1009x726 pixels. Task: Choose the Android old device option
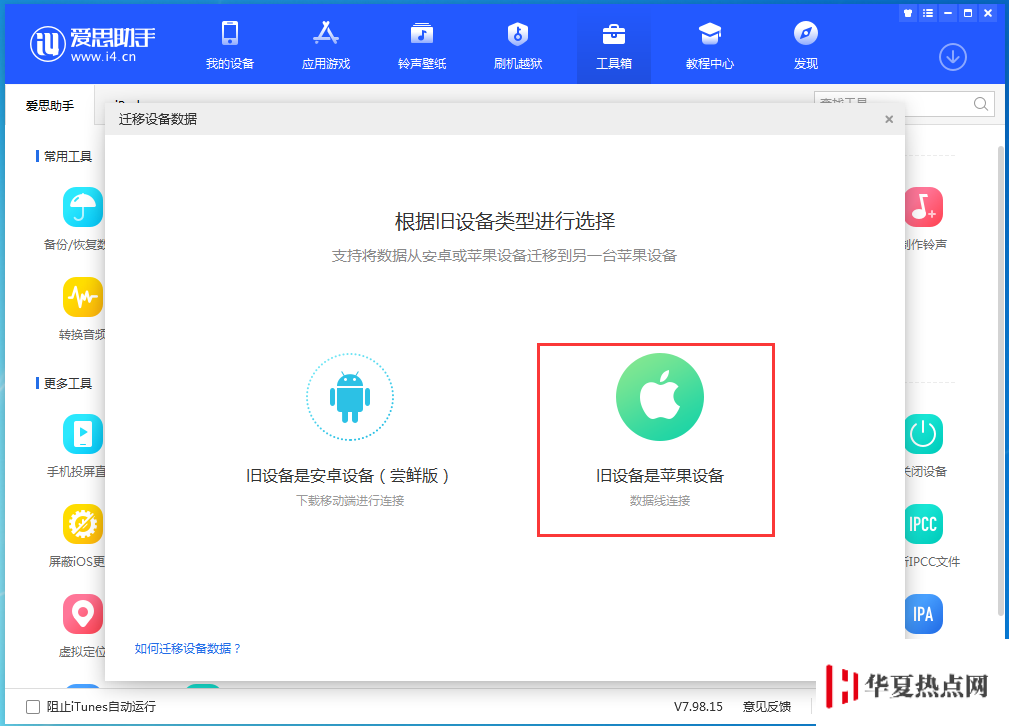(349, 397)
